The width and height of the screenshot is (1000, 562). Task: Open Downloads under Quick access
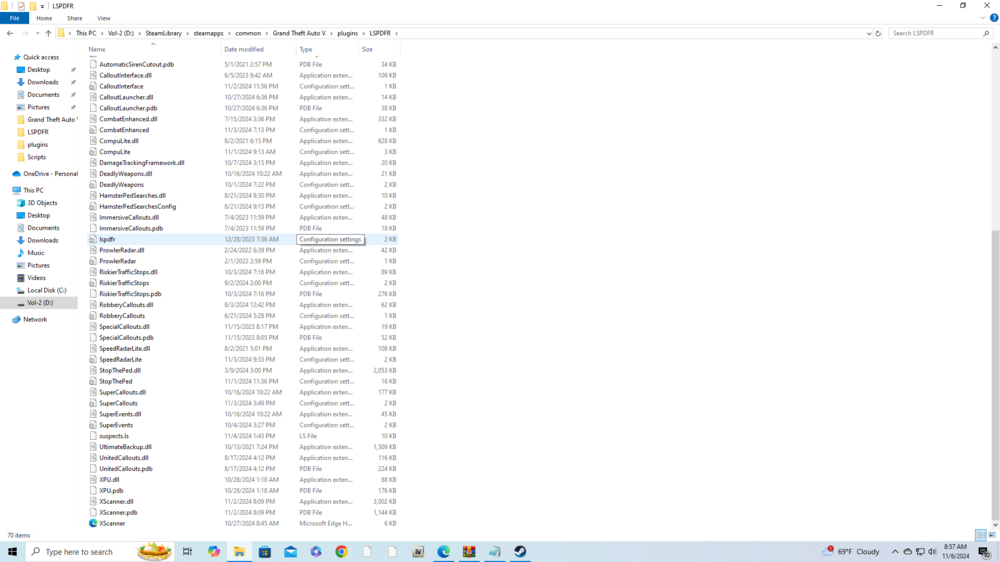[42, 82]
